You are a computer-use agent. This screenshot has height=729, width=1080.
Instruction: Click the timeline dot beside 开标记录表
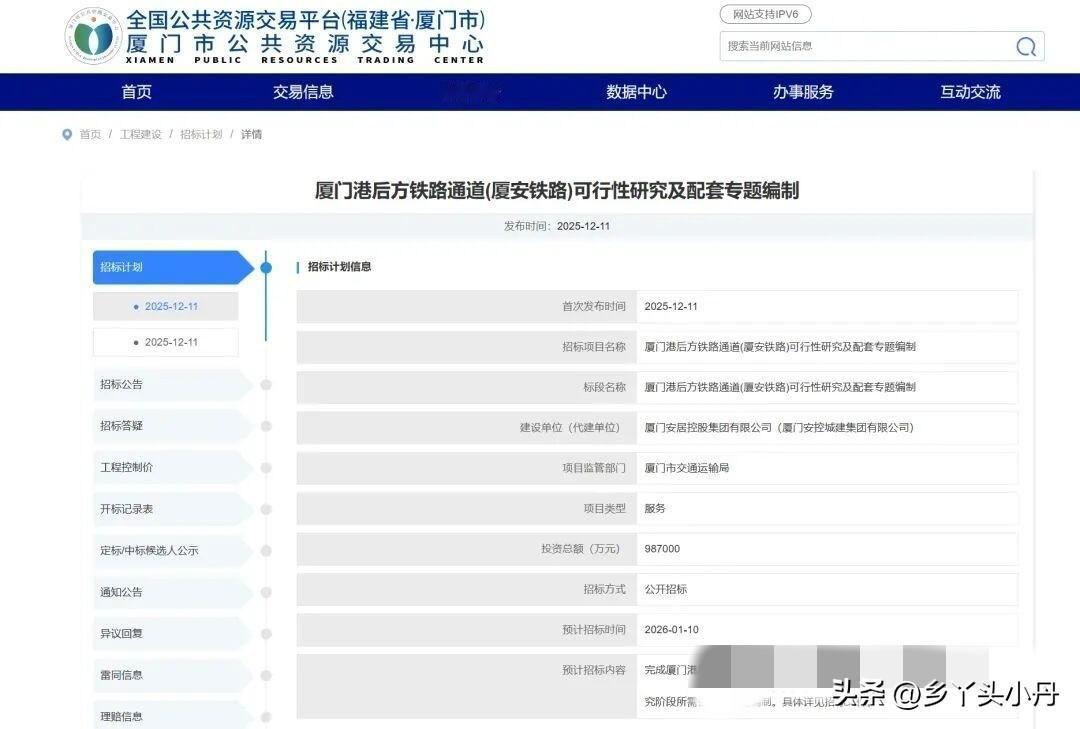pos(266,509)
